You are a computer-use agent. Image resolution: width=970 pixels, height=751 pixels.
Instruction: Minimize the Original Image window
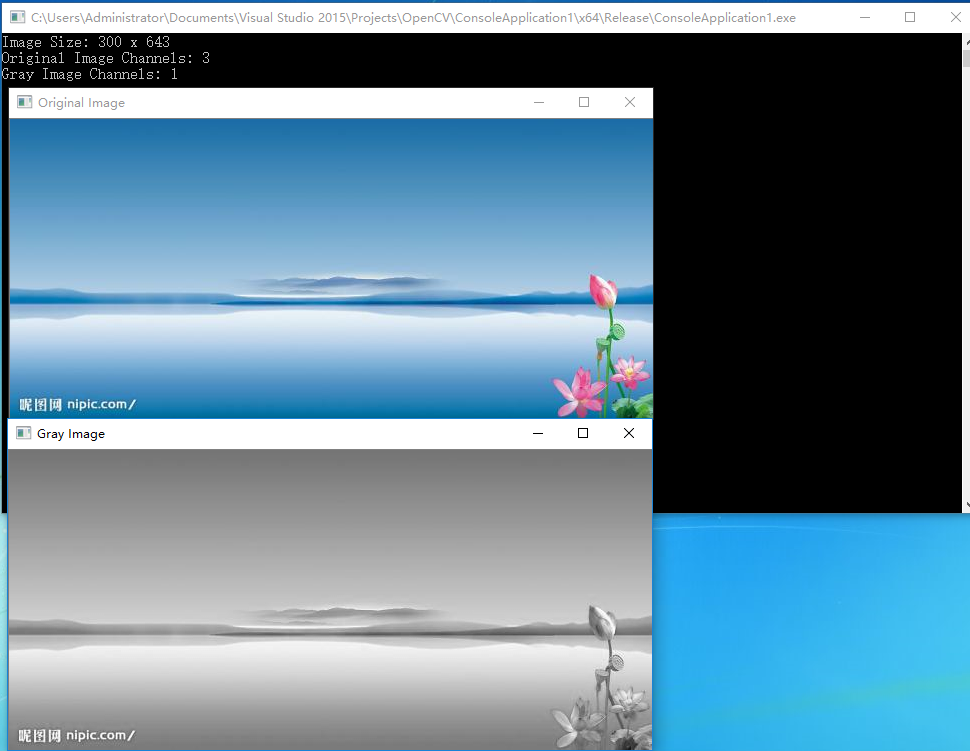point(539,102)
